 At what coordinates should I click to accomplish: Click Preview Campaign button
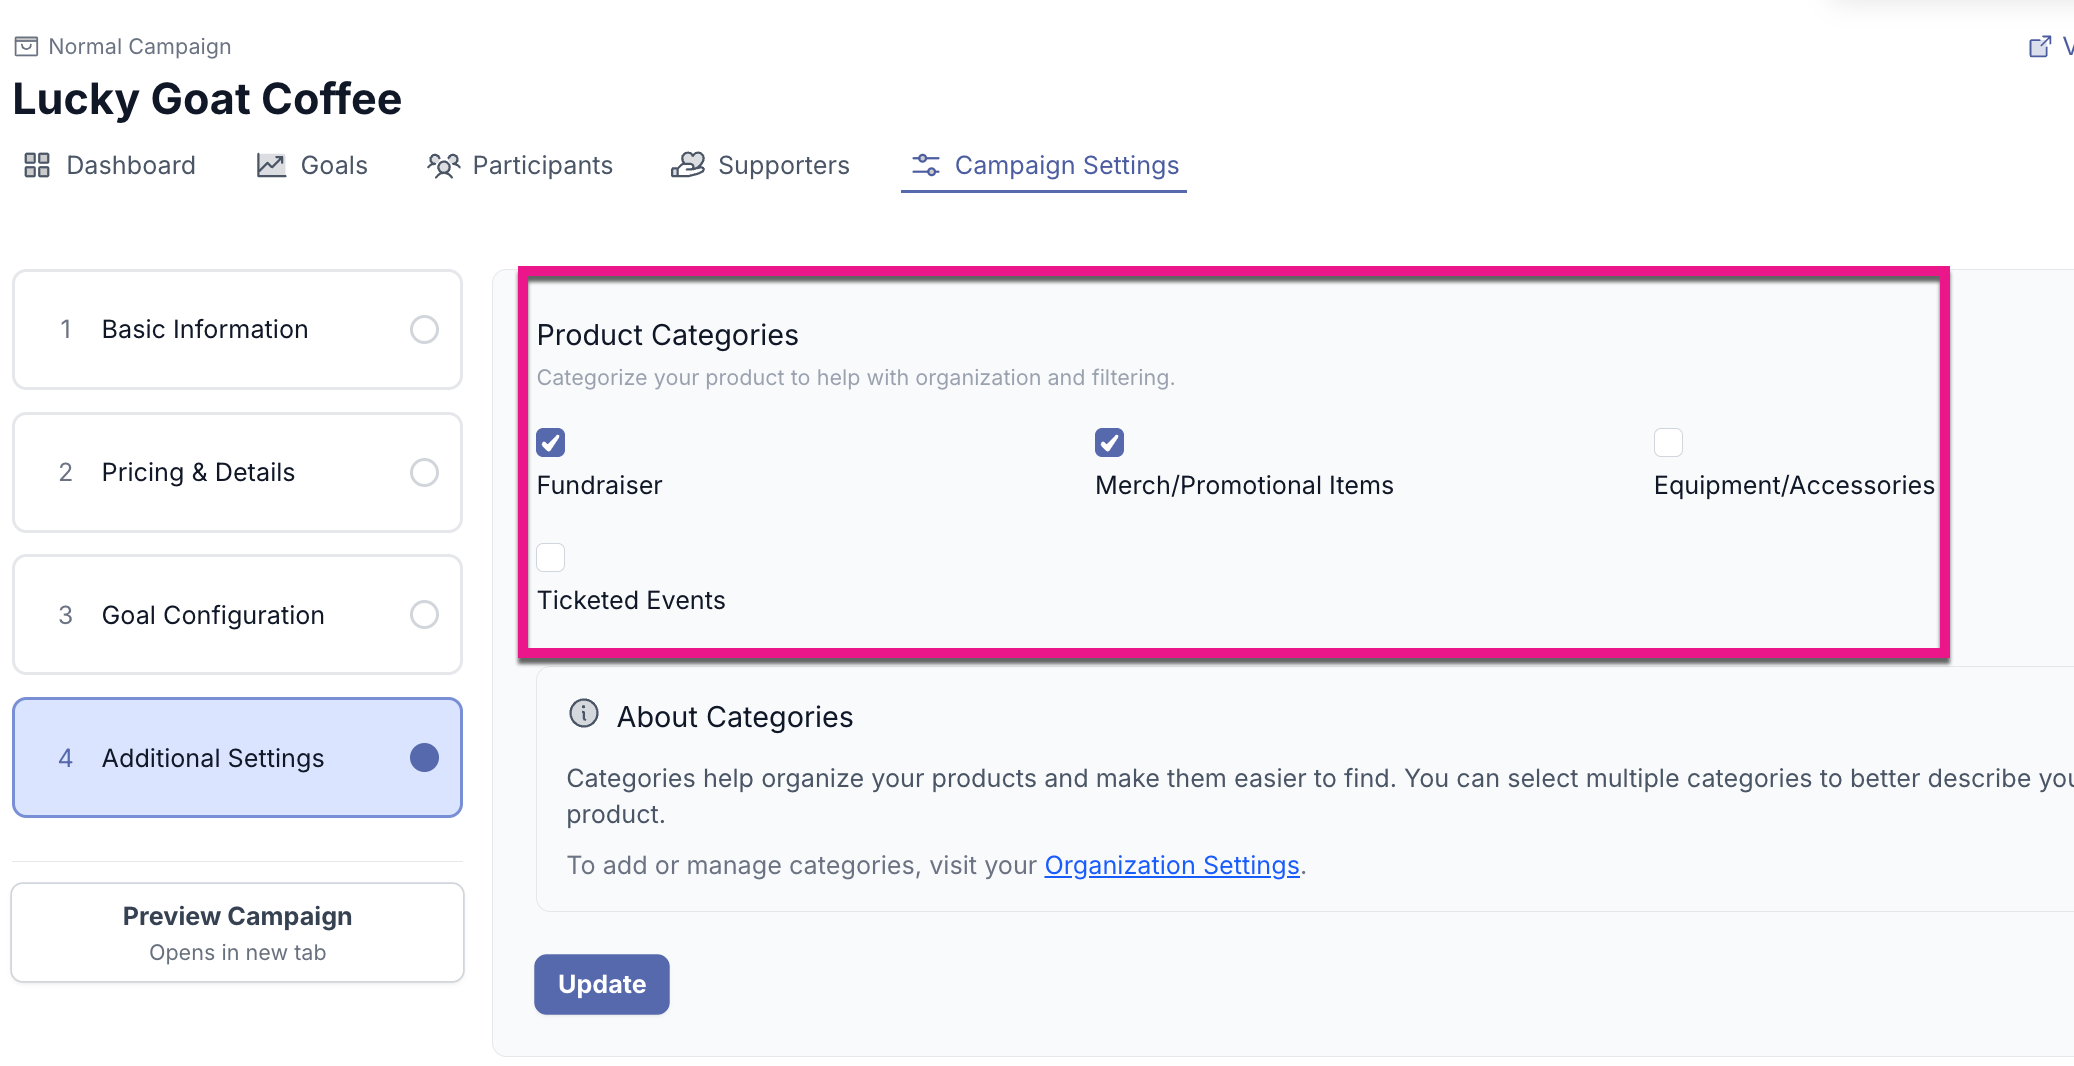click(x=237, y=932)
